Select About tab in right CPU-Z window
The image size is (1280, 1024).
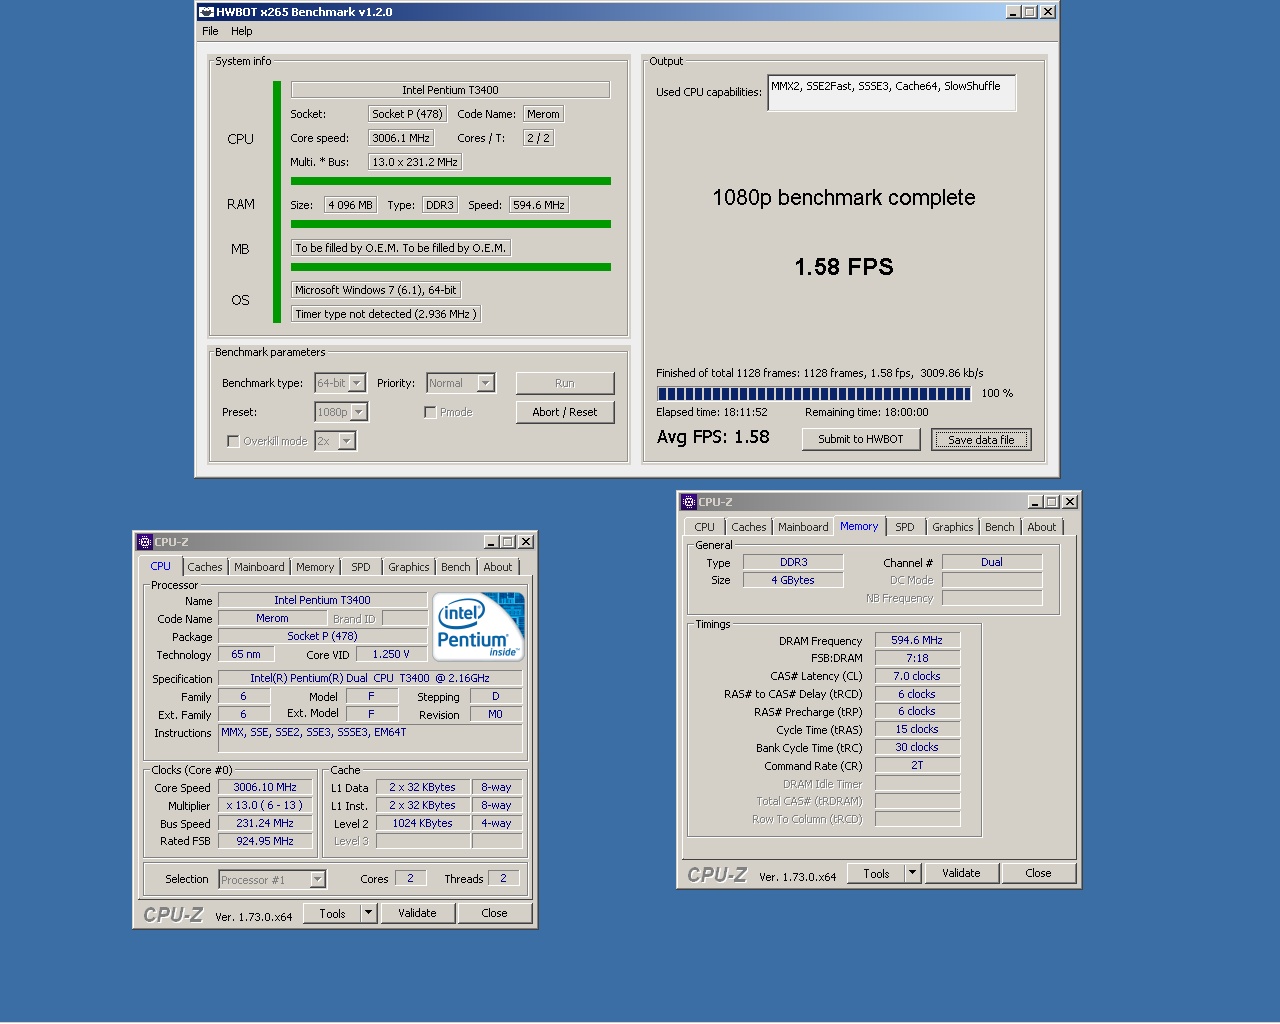coord(1042,527)
